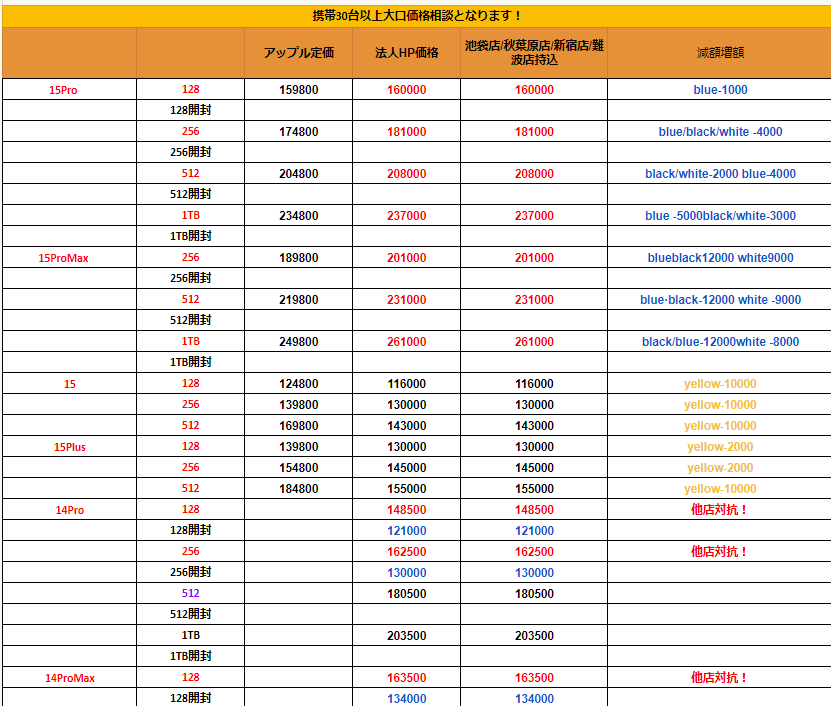Screen dimensions: 831x706
Task: Click the 15Pro model label
Action: click(x=63, y=90)
